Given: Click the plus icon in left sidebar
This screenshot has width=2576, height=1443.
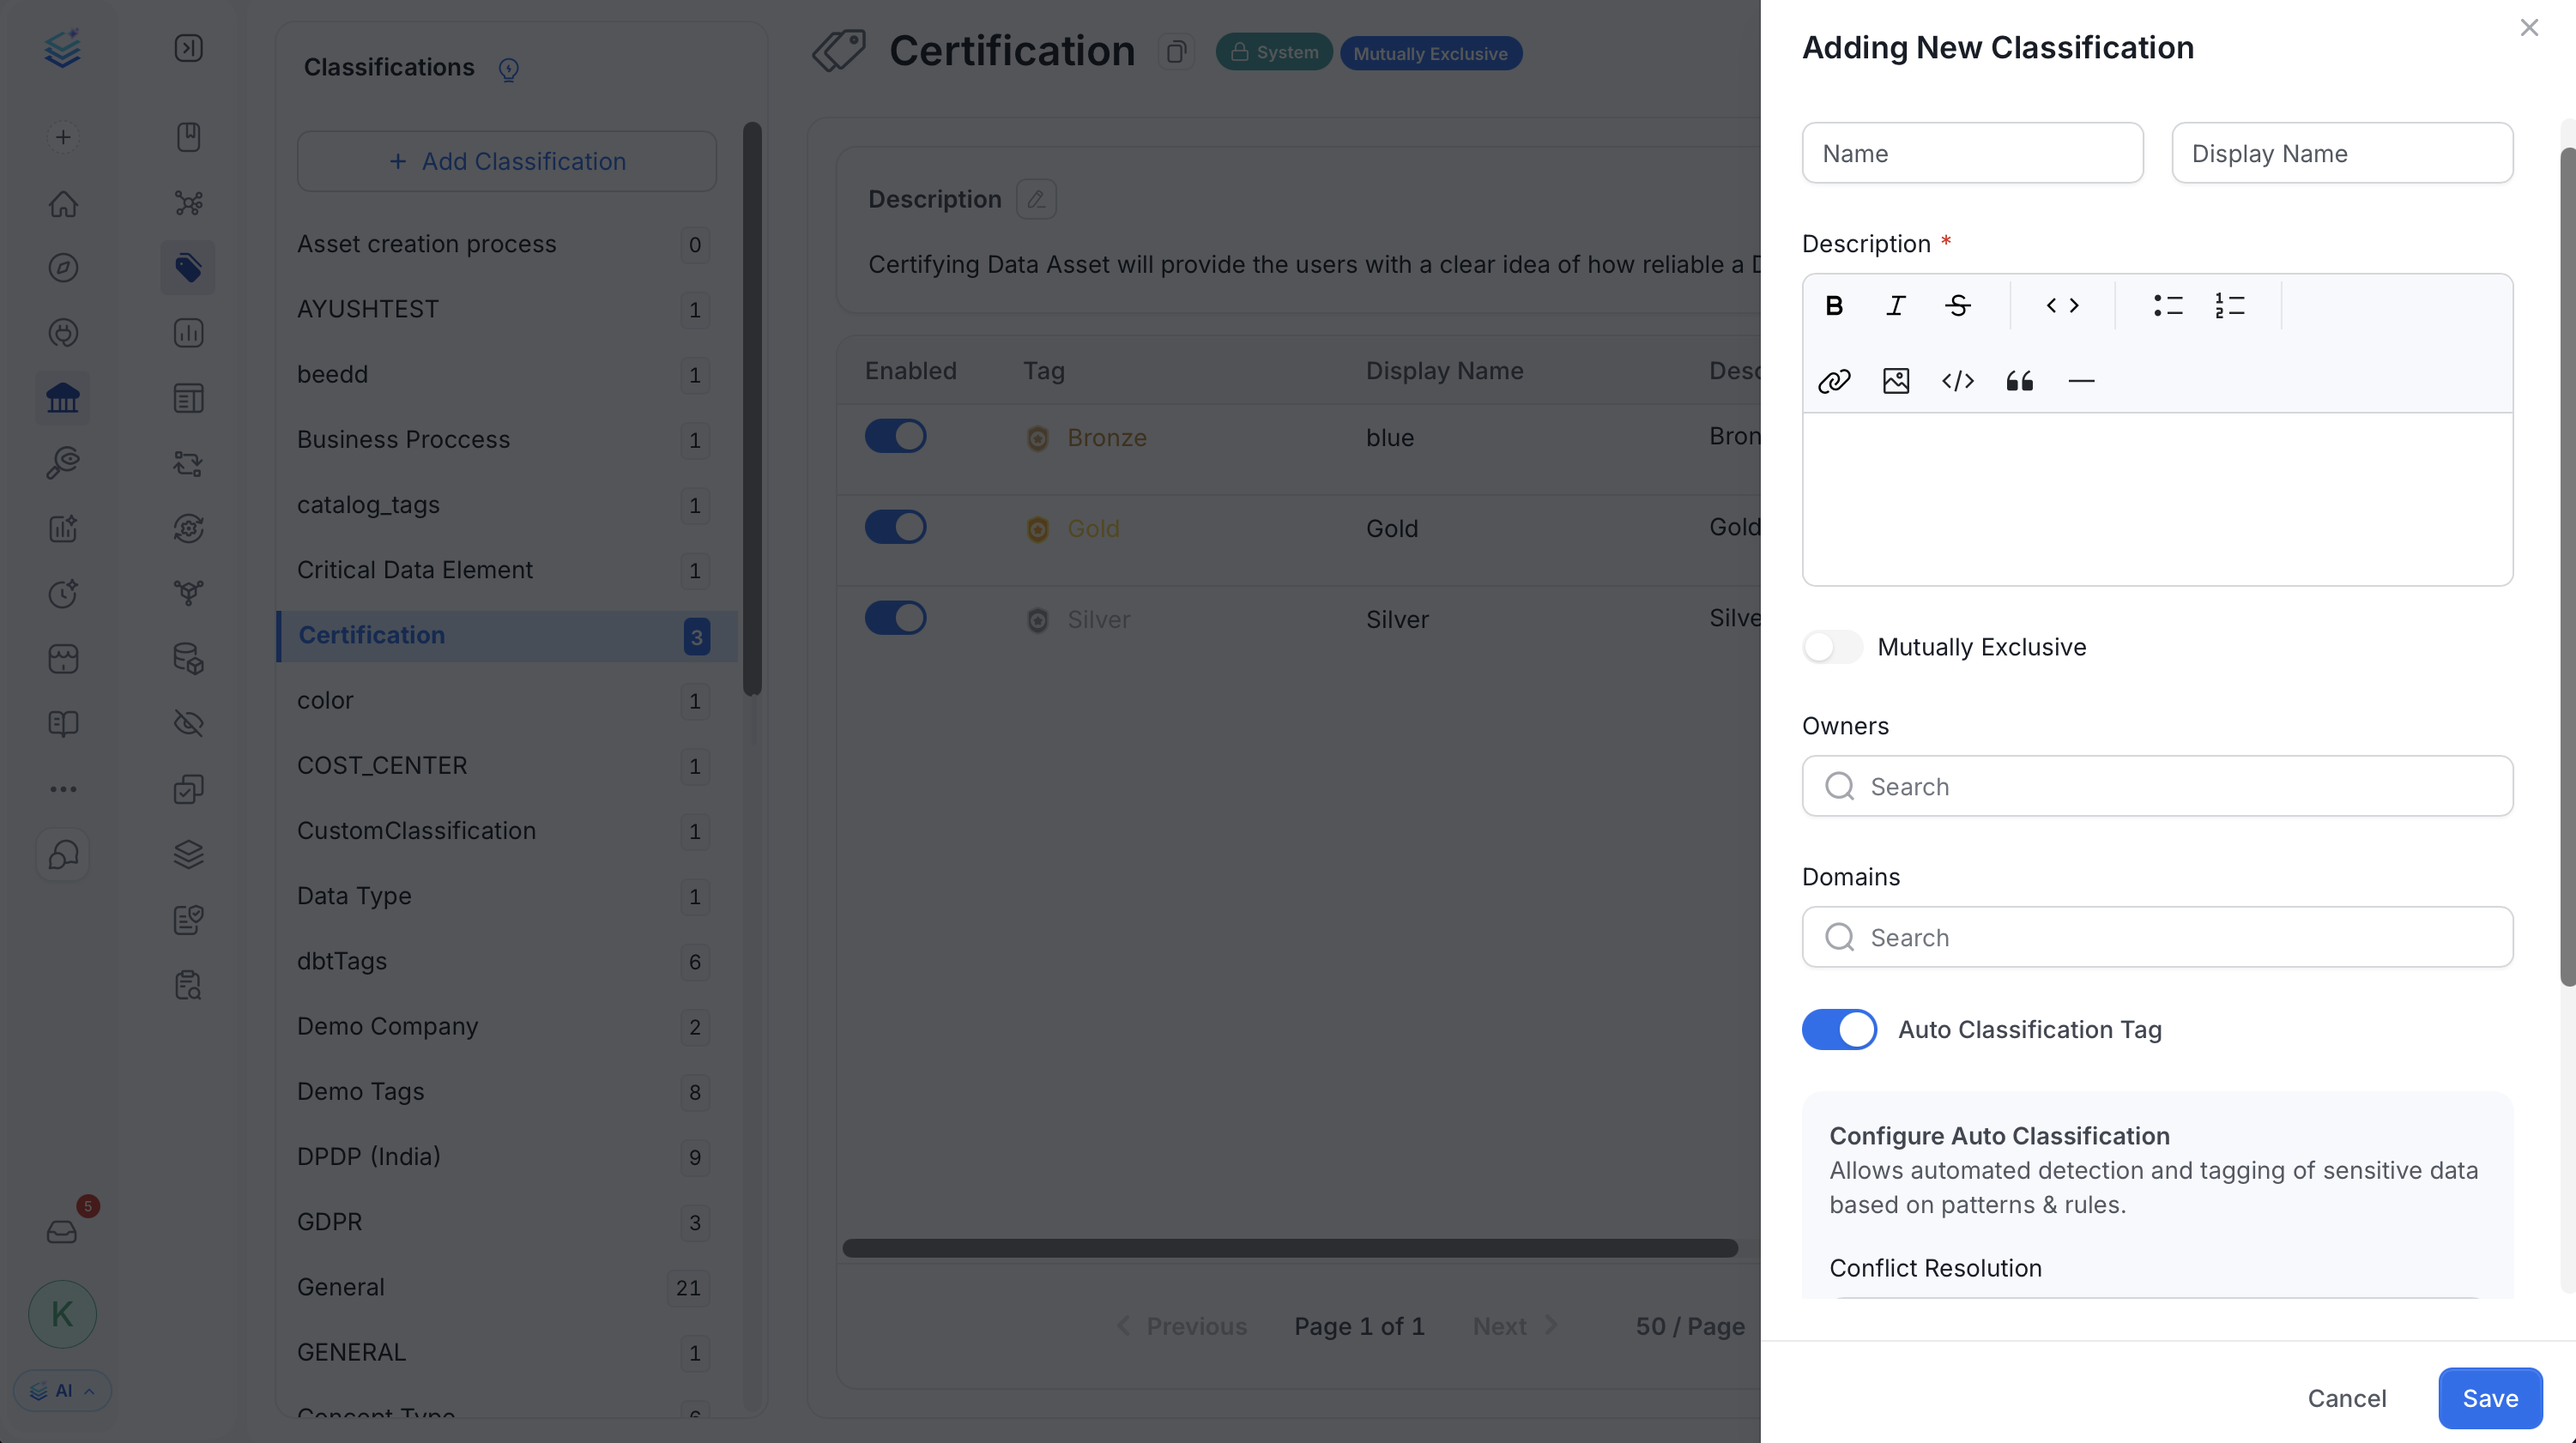Looking at the screenshot, I should click(x=63, y=138).
